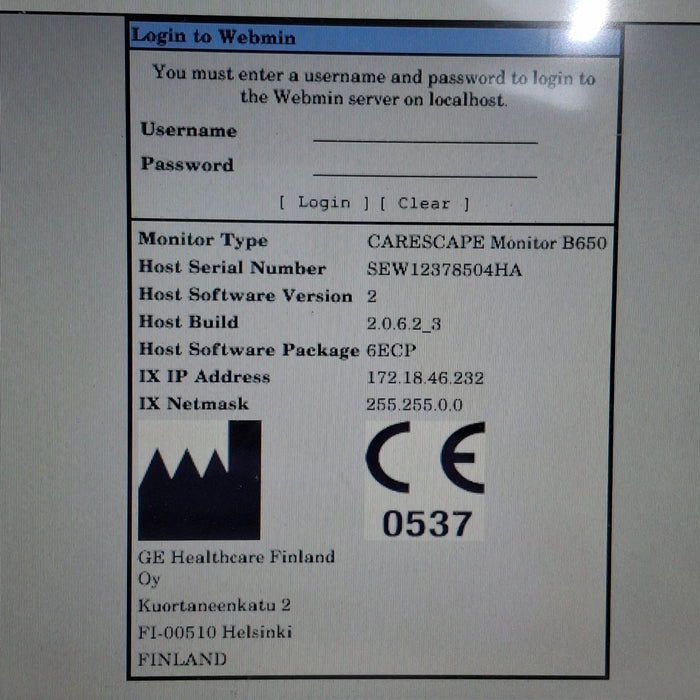The width and height of the screenshot is (700, 700).
Task: Click the Login button
Action: [x=324, y=203]
